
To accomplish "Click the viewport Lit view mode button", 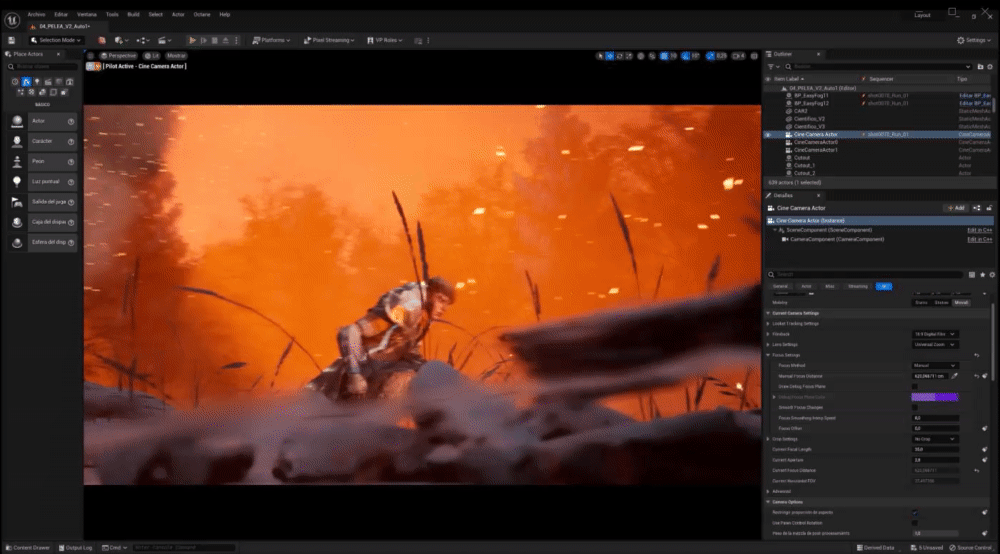I will click(x=152, y=56).
